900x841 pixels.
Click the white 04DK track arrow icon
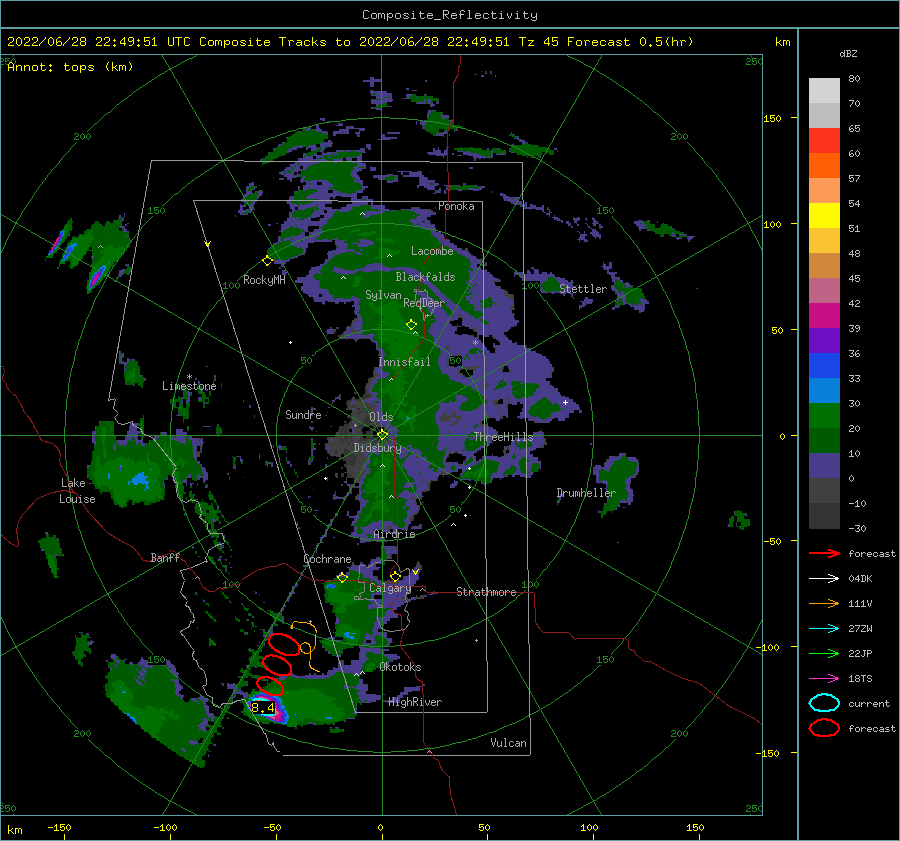coord(824,578)
